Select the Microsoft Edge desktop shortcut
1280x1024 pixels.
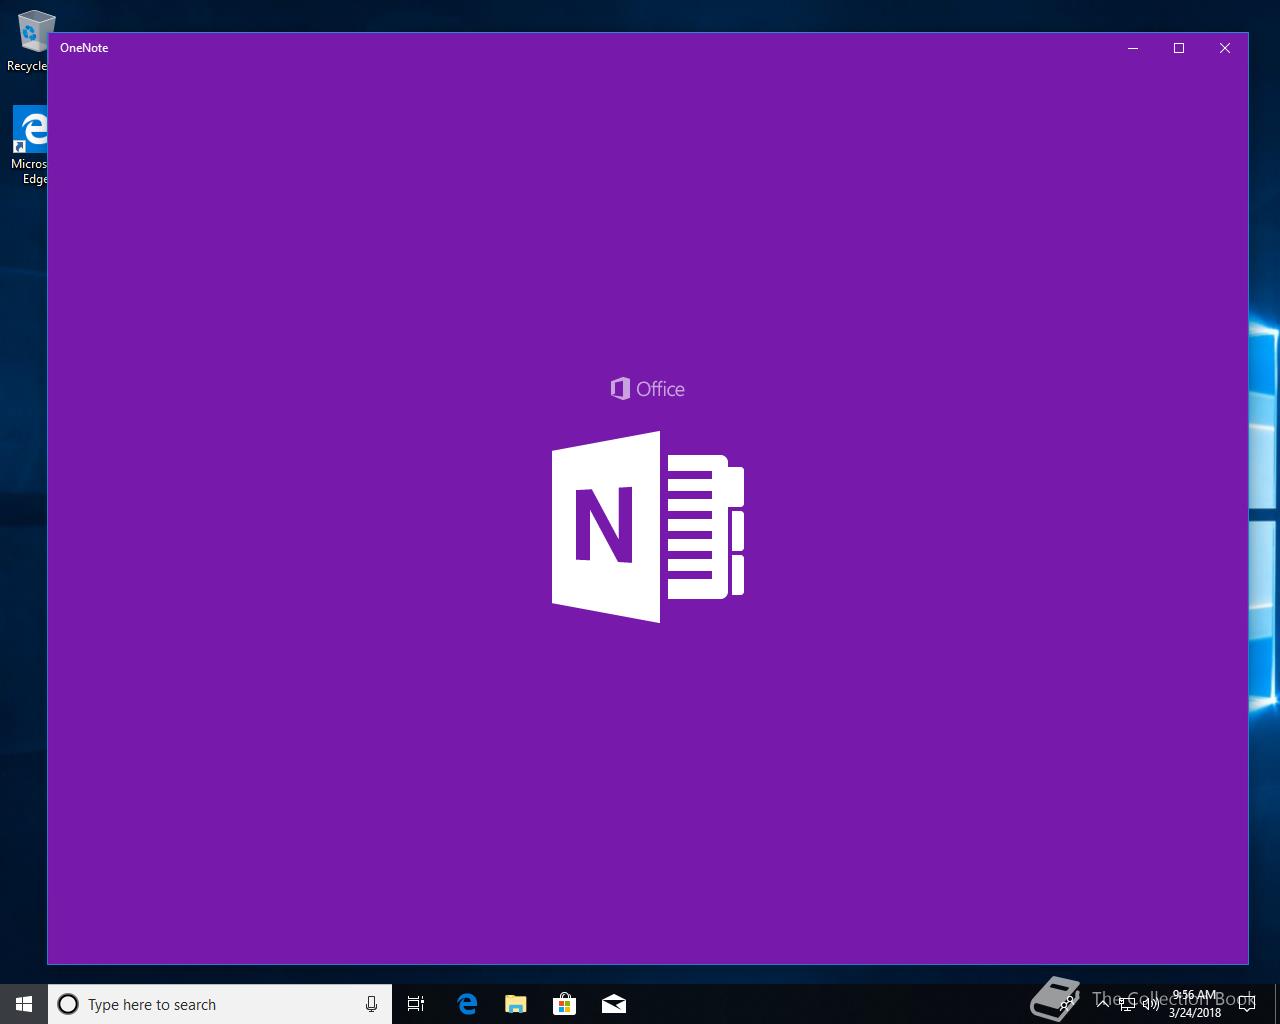[x=28, y=146]
